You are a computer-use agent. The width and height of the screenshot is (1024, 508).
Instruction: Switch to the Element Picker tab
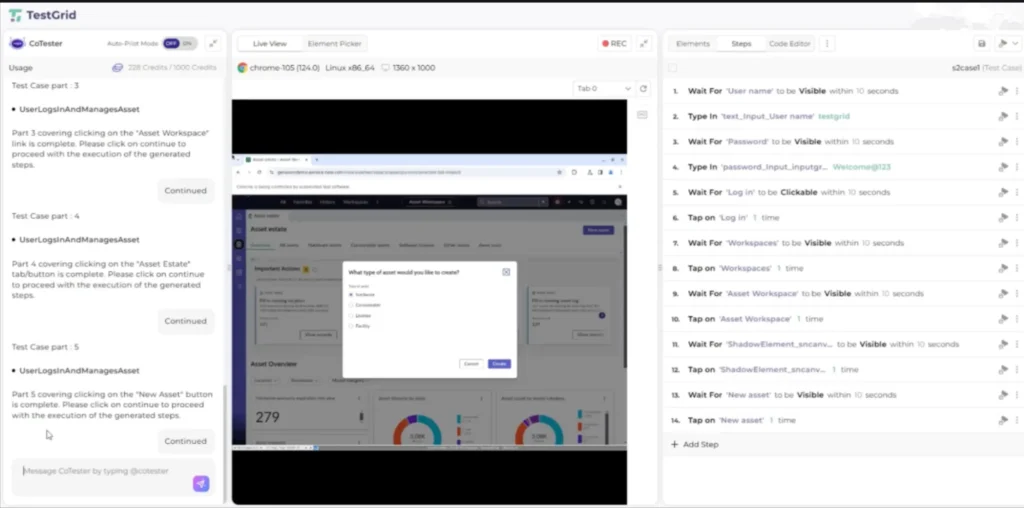(335, 44)
